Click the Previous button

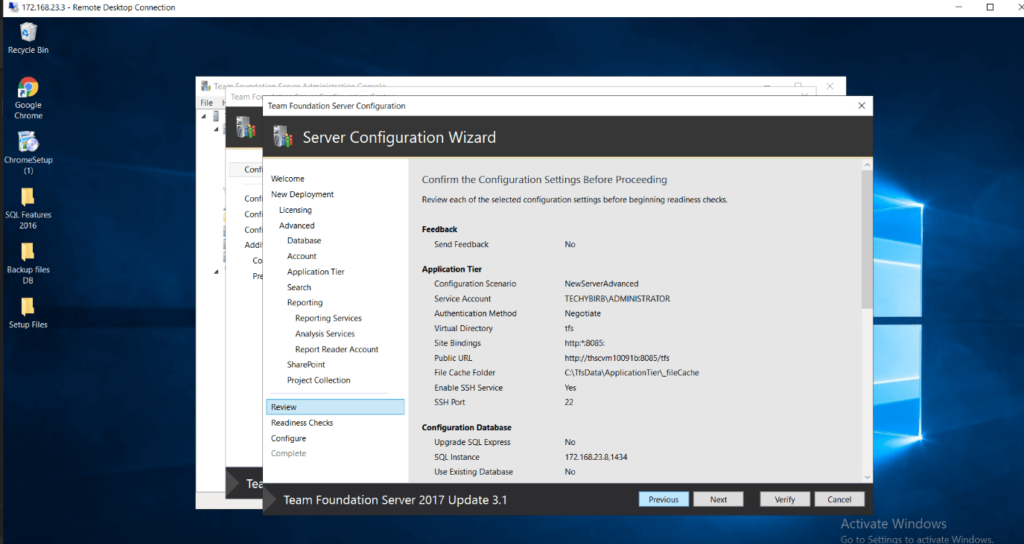pyautogui.click(x=664, y=500)
